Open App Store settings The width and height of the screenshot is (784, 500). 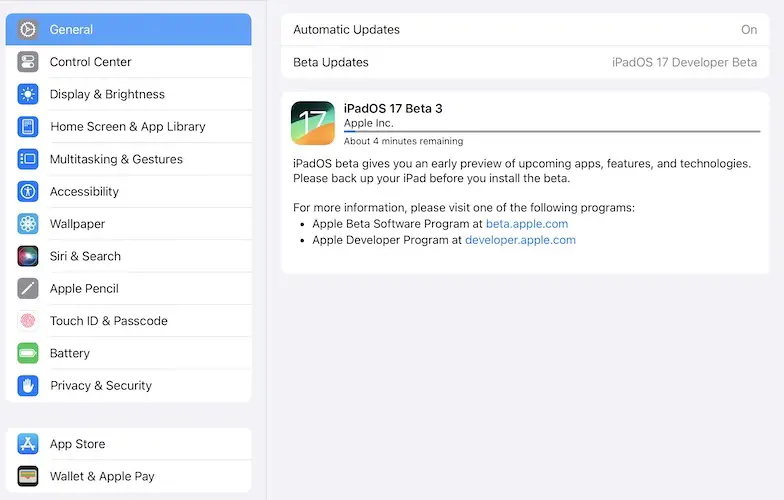(78, 444)
